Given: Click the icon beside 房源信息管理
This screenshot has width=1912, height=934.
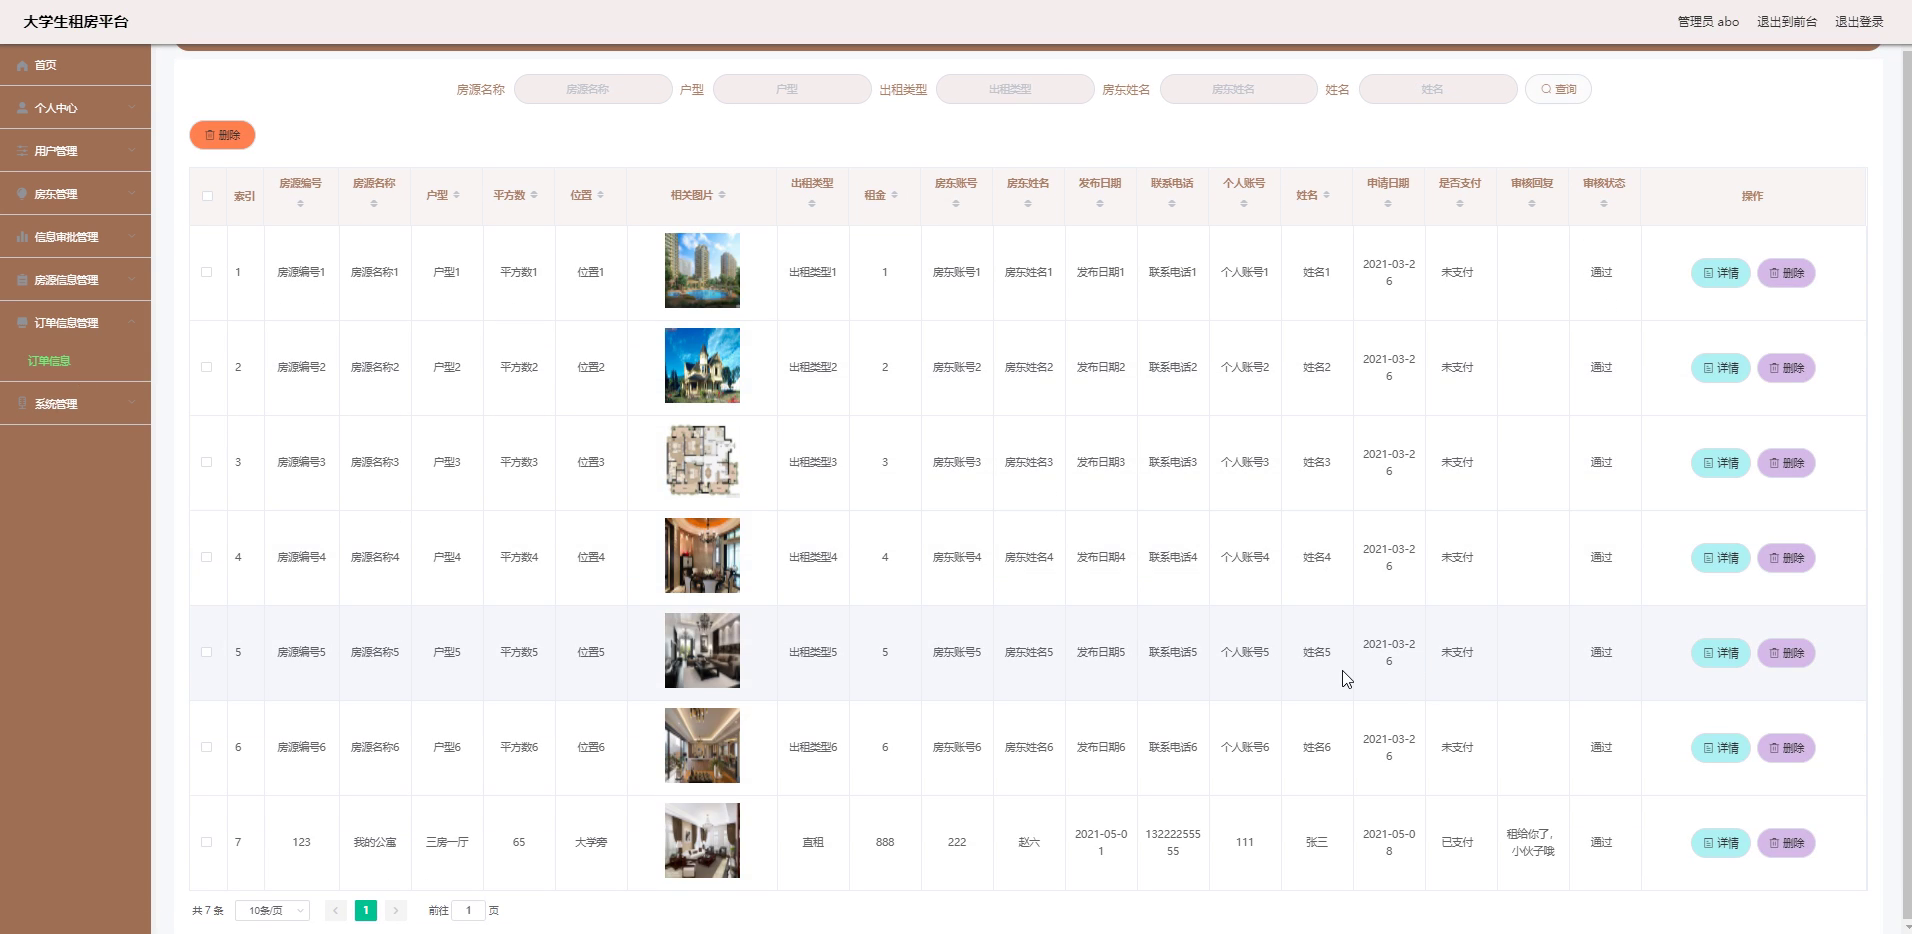Looking at the screenshot, I should pyautogui.click(x=22, y=280).
